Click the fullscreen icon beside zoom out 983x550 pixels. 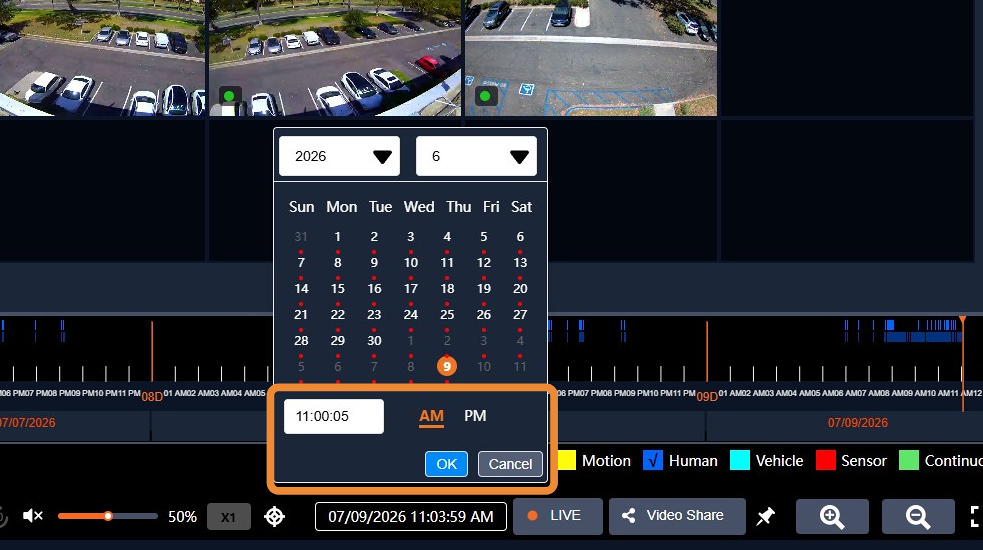[975, 516]
